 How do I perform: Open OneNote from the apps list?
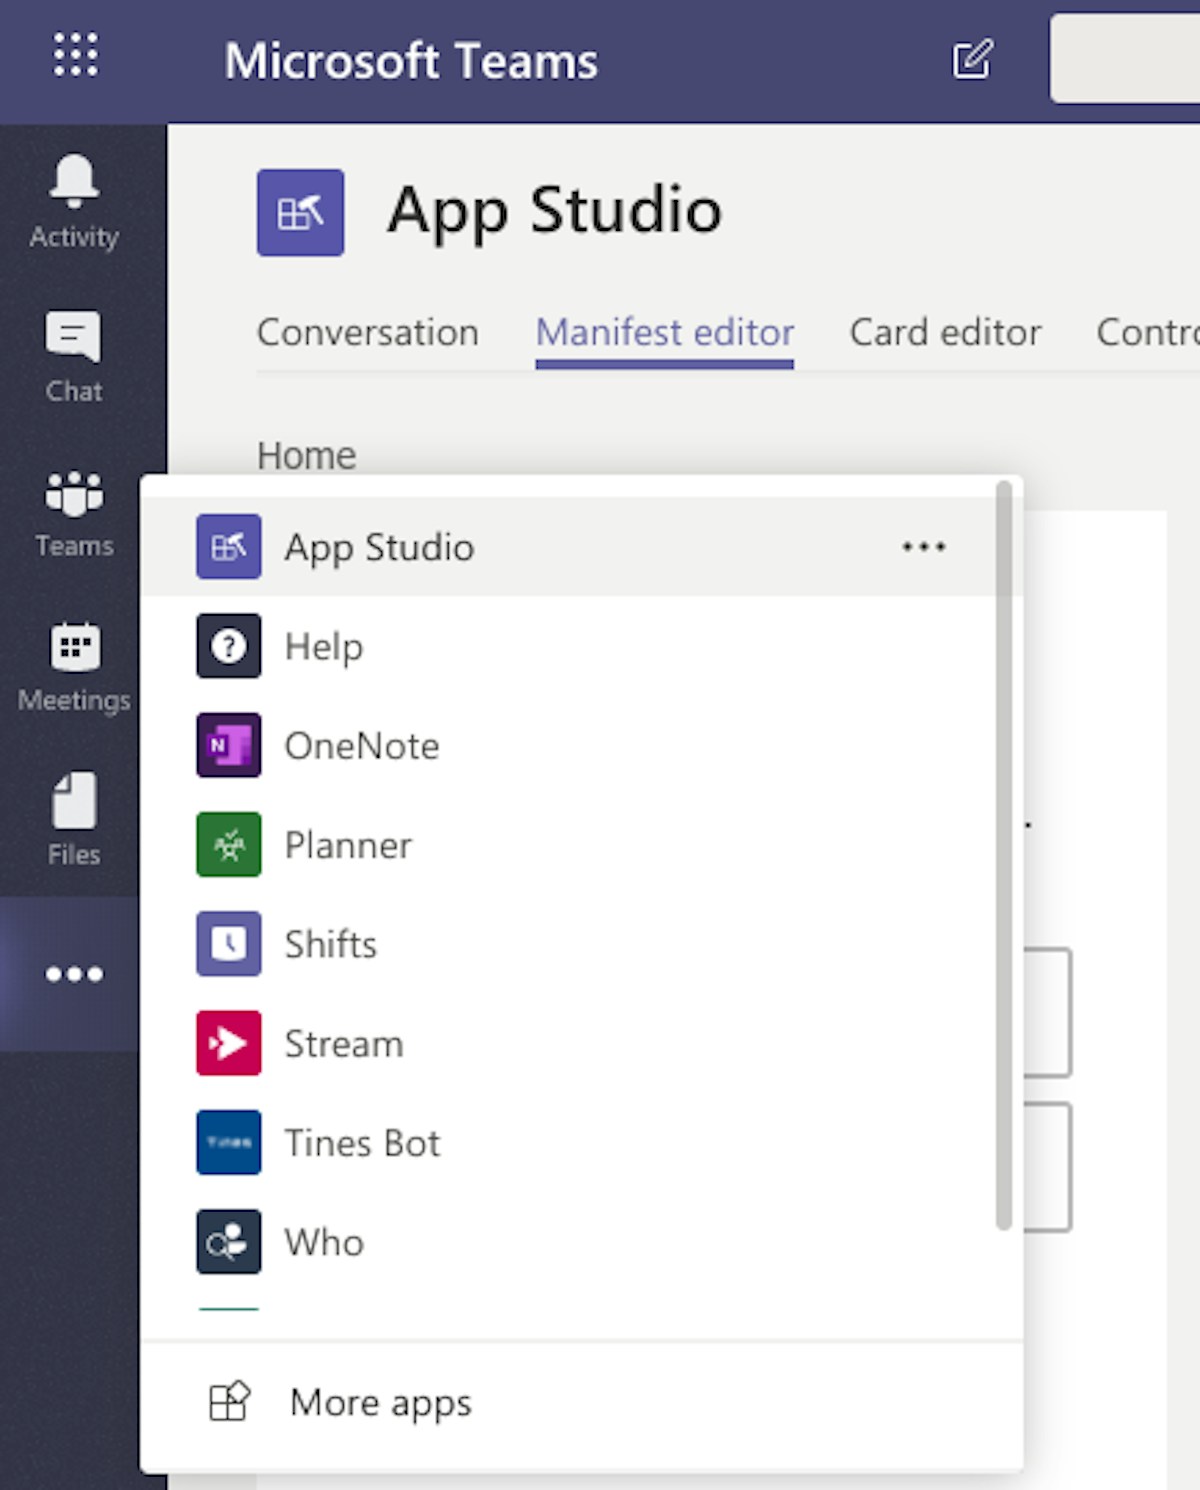click(361, 746)
